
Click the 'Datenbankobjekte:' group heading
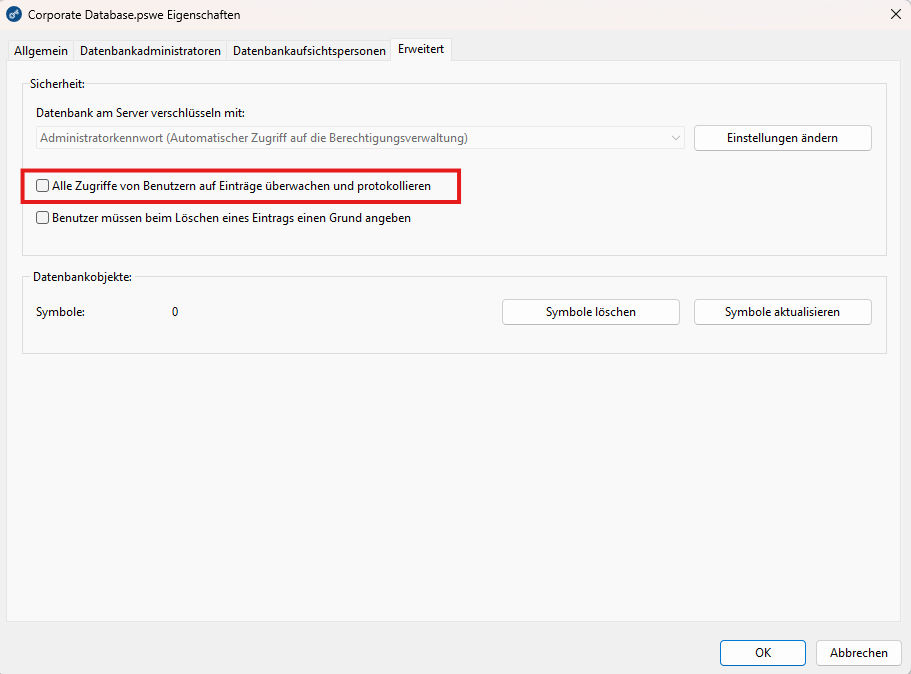click(x=83, y=277)
